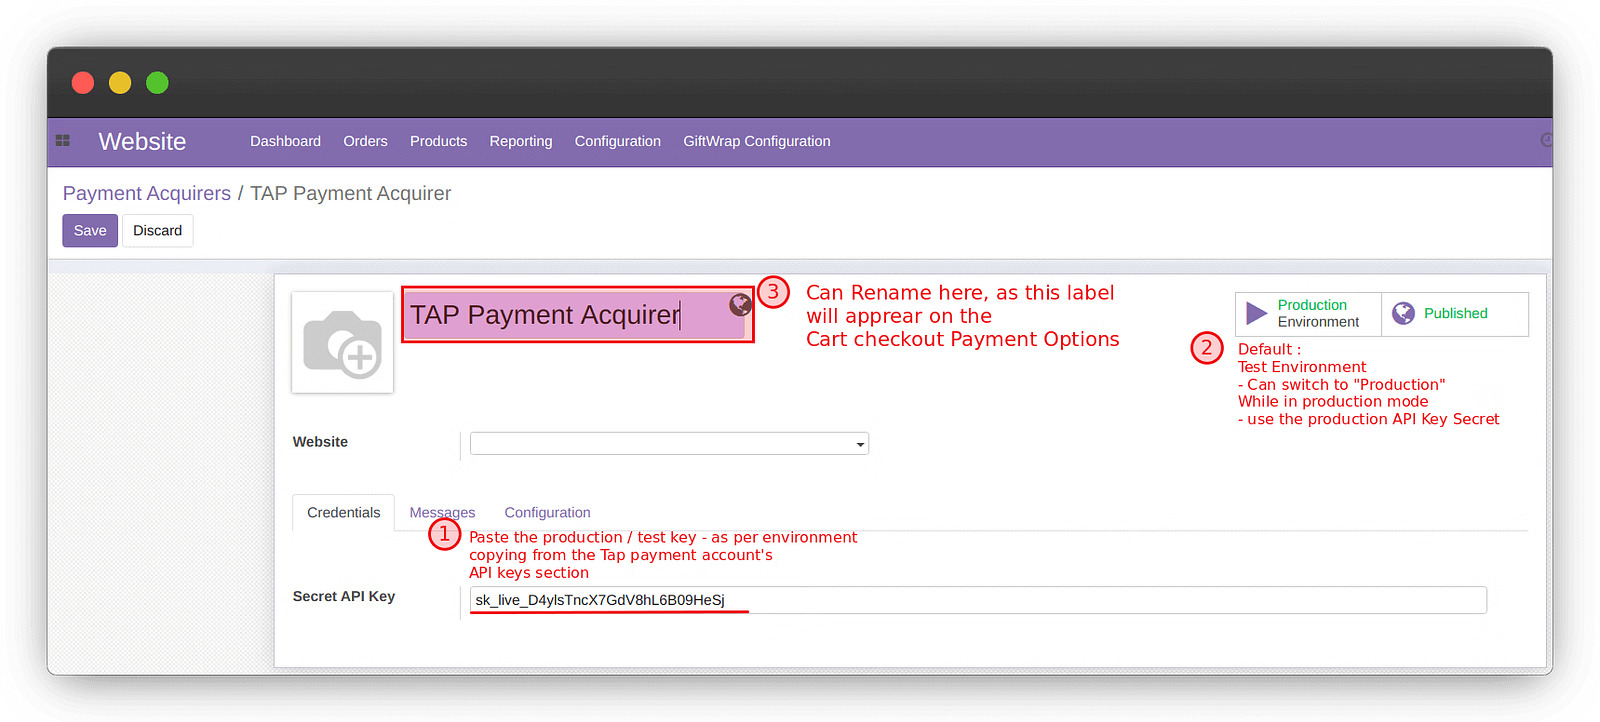
Task: Open the GiftWrap Configuration menu
Action: pyautogui.click(x=756, y=141)
